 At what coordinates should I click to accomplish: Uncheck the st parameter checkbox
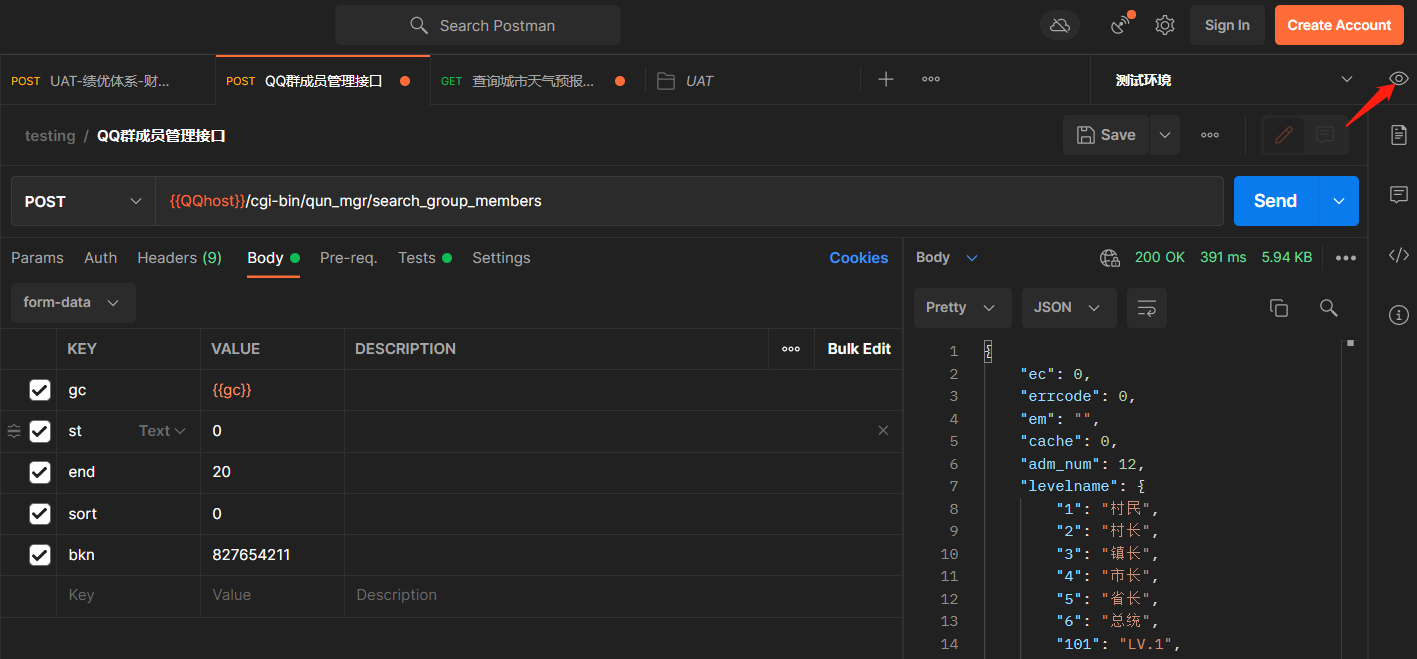click(x=40, y=431)
